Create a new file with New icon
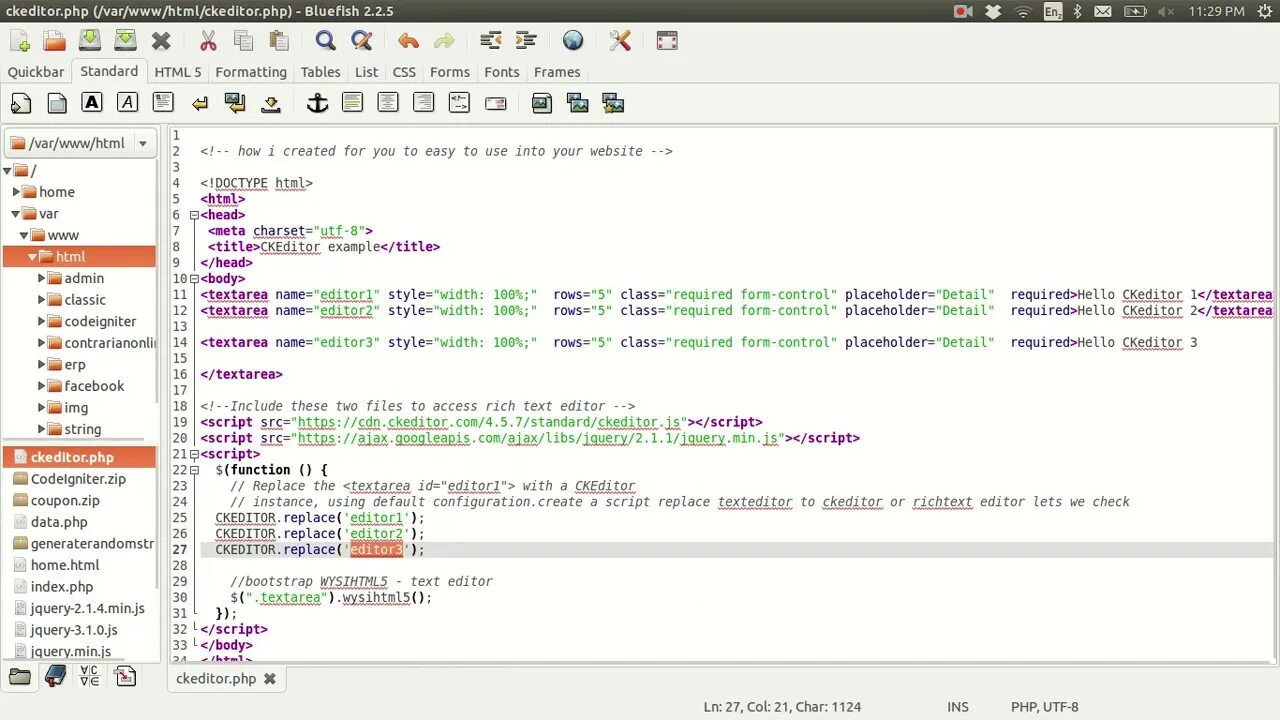Screen dimensions: 1280x720 tap(20, 41)
